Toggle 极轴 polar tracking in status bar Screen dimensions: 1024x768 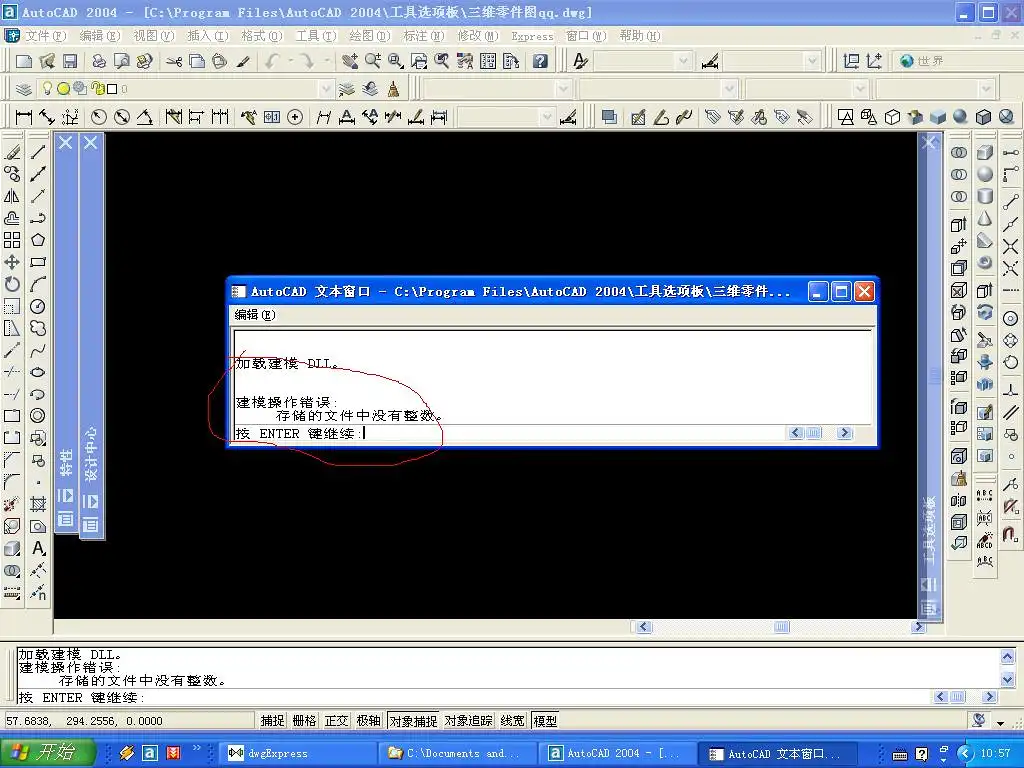click(x=368, y=720)
